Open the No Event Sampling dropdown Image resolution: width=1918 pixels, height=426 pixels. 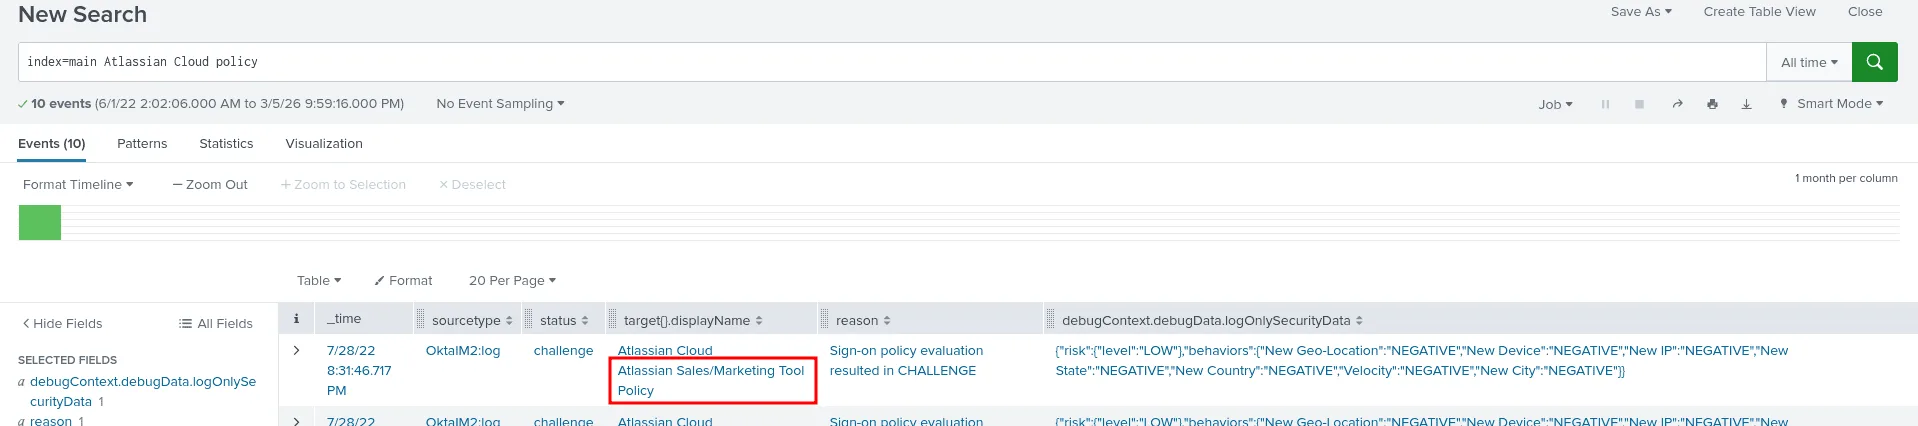(500, 104)
